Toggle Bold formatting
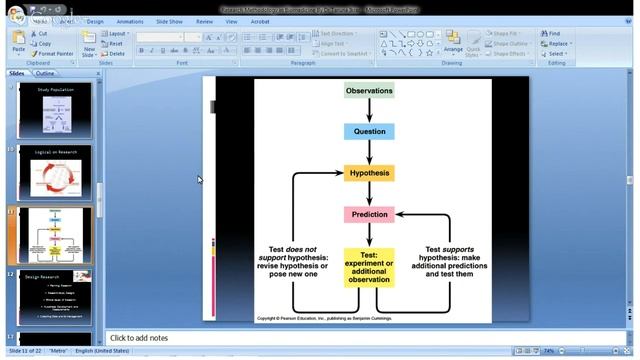Viewport: 640px width, 360px height. pyautogui.click(x=141, y=51)
